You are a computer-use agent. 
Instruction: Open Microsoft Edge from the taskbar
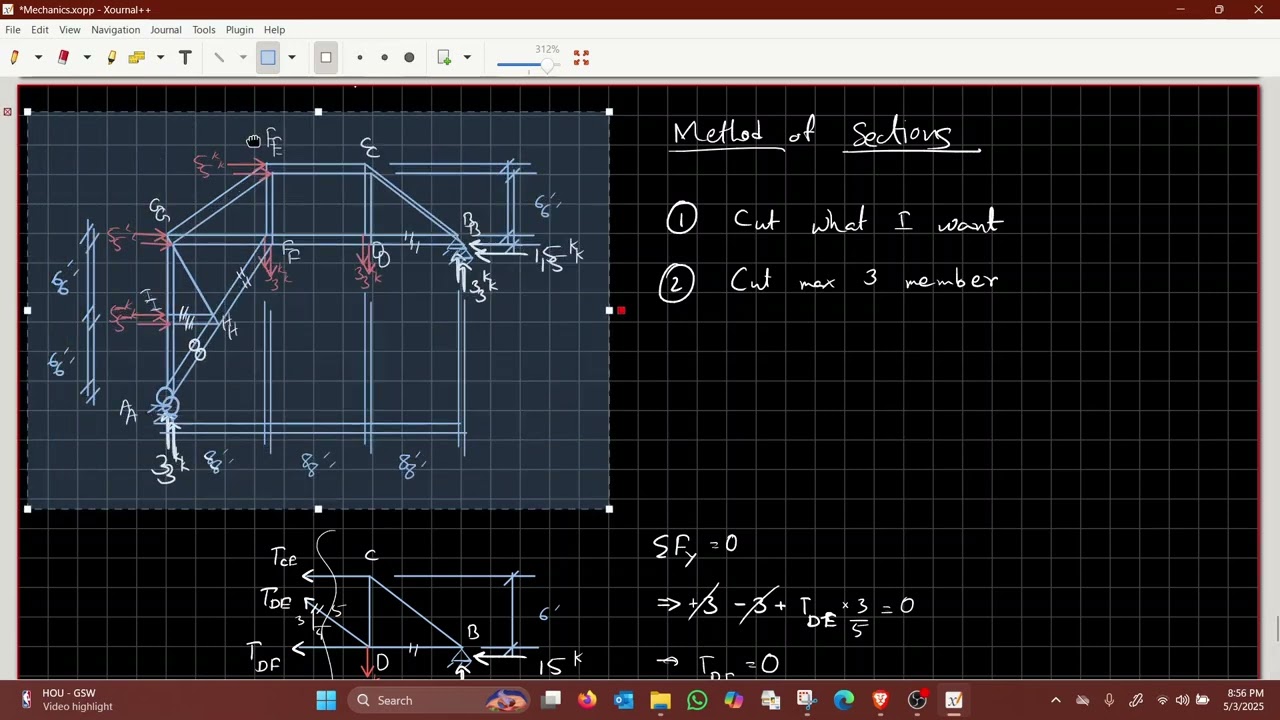(844, 700)
